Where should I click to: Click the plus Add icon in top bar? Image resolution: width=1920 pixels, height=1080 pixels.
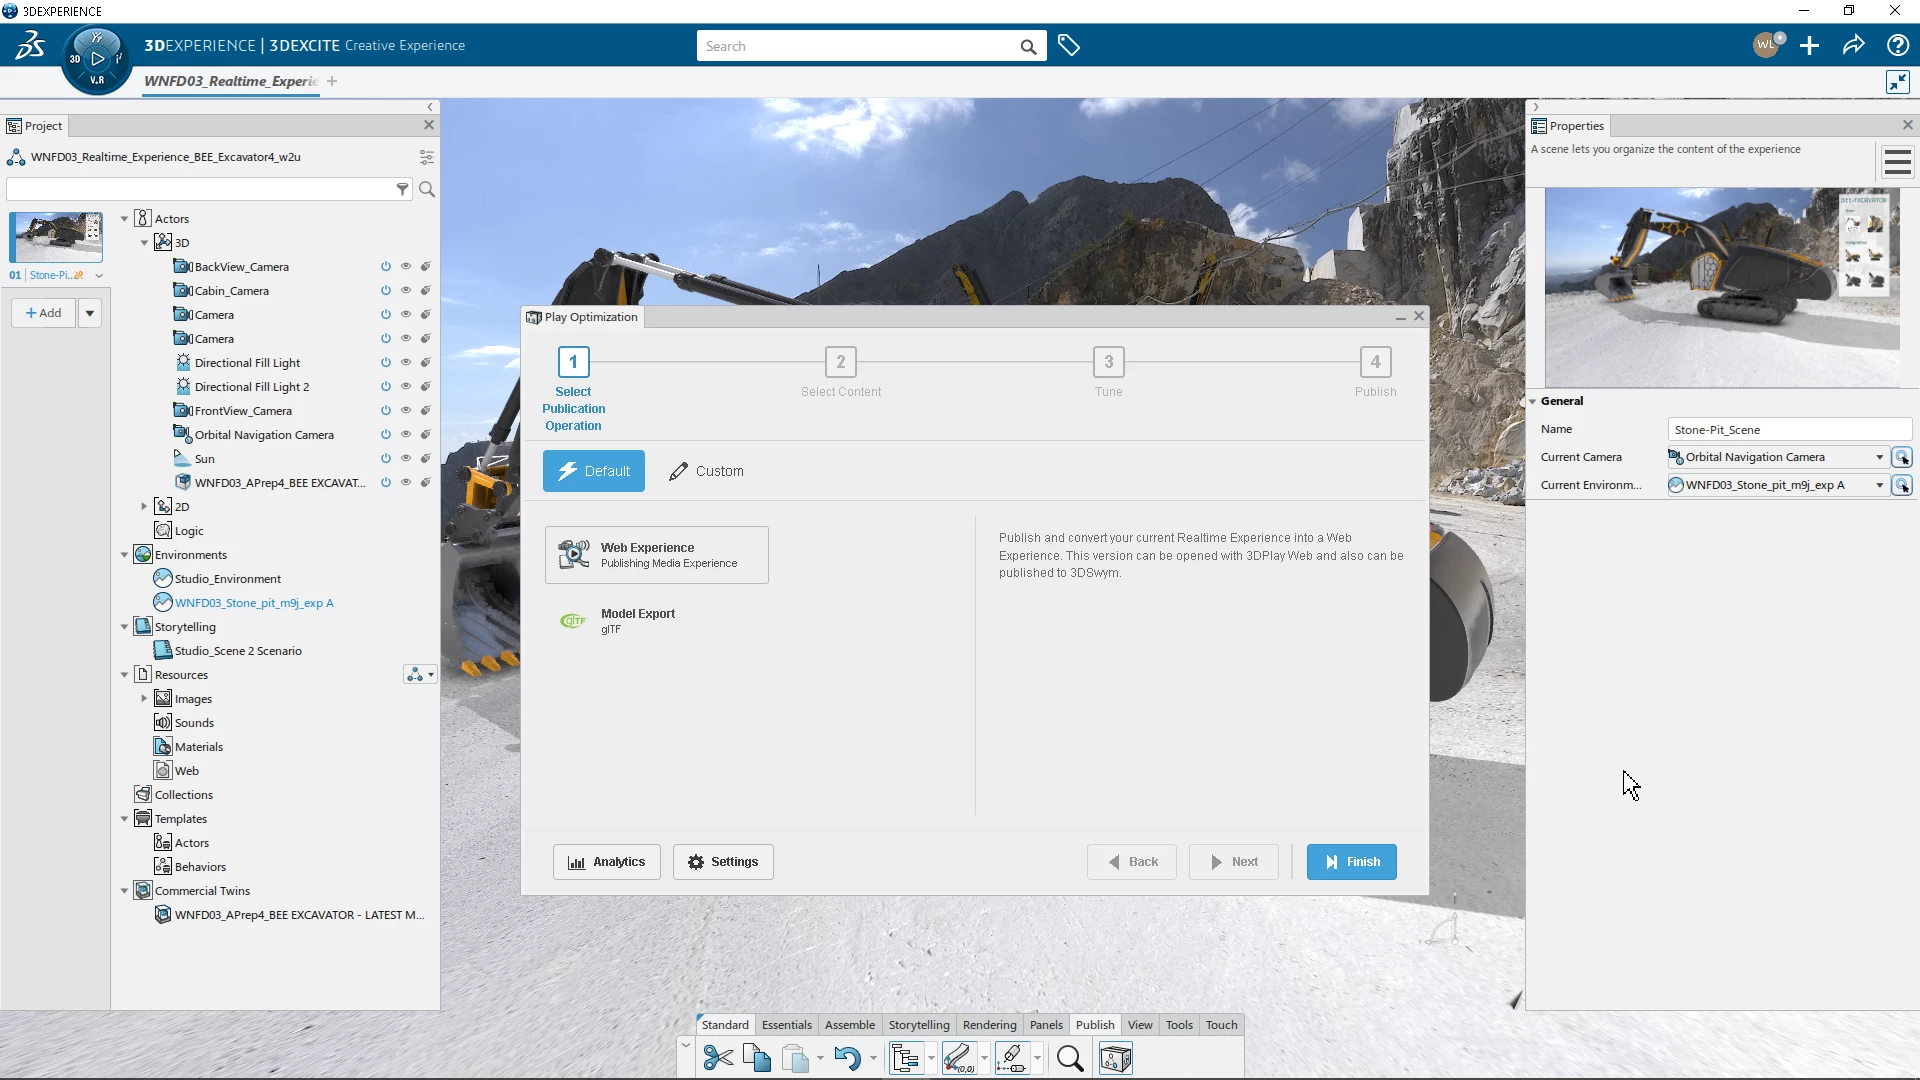pos(1809,46)
